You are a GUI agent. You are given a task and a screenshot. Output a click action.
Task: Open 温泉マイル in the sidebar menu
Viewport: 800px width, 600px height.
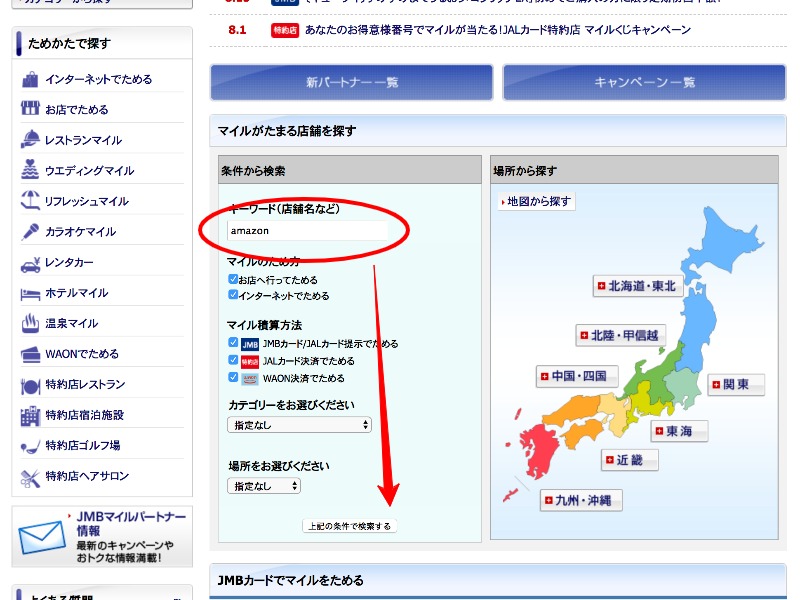pos(71,323)
